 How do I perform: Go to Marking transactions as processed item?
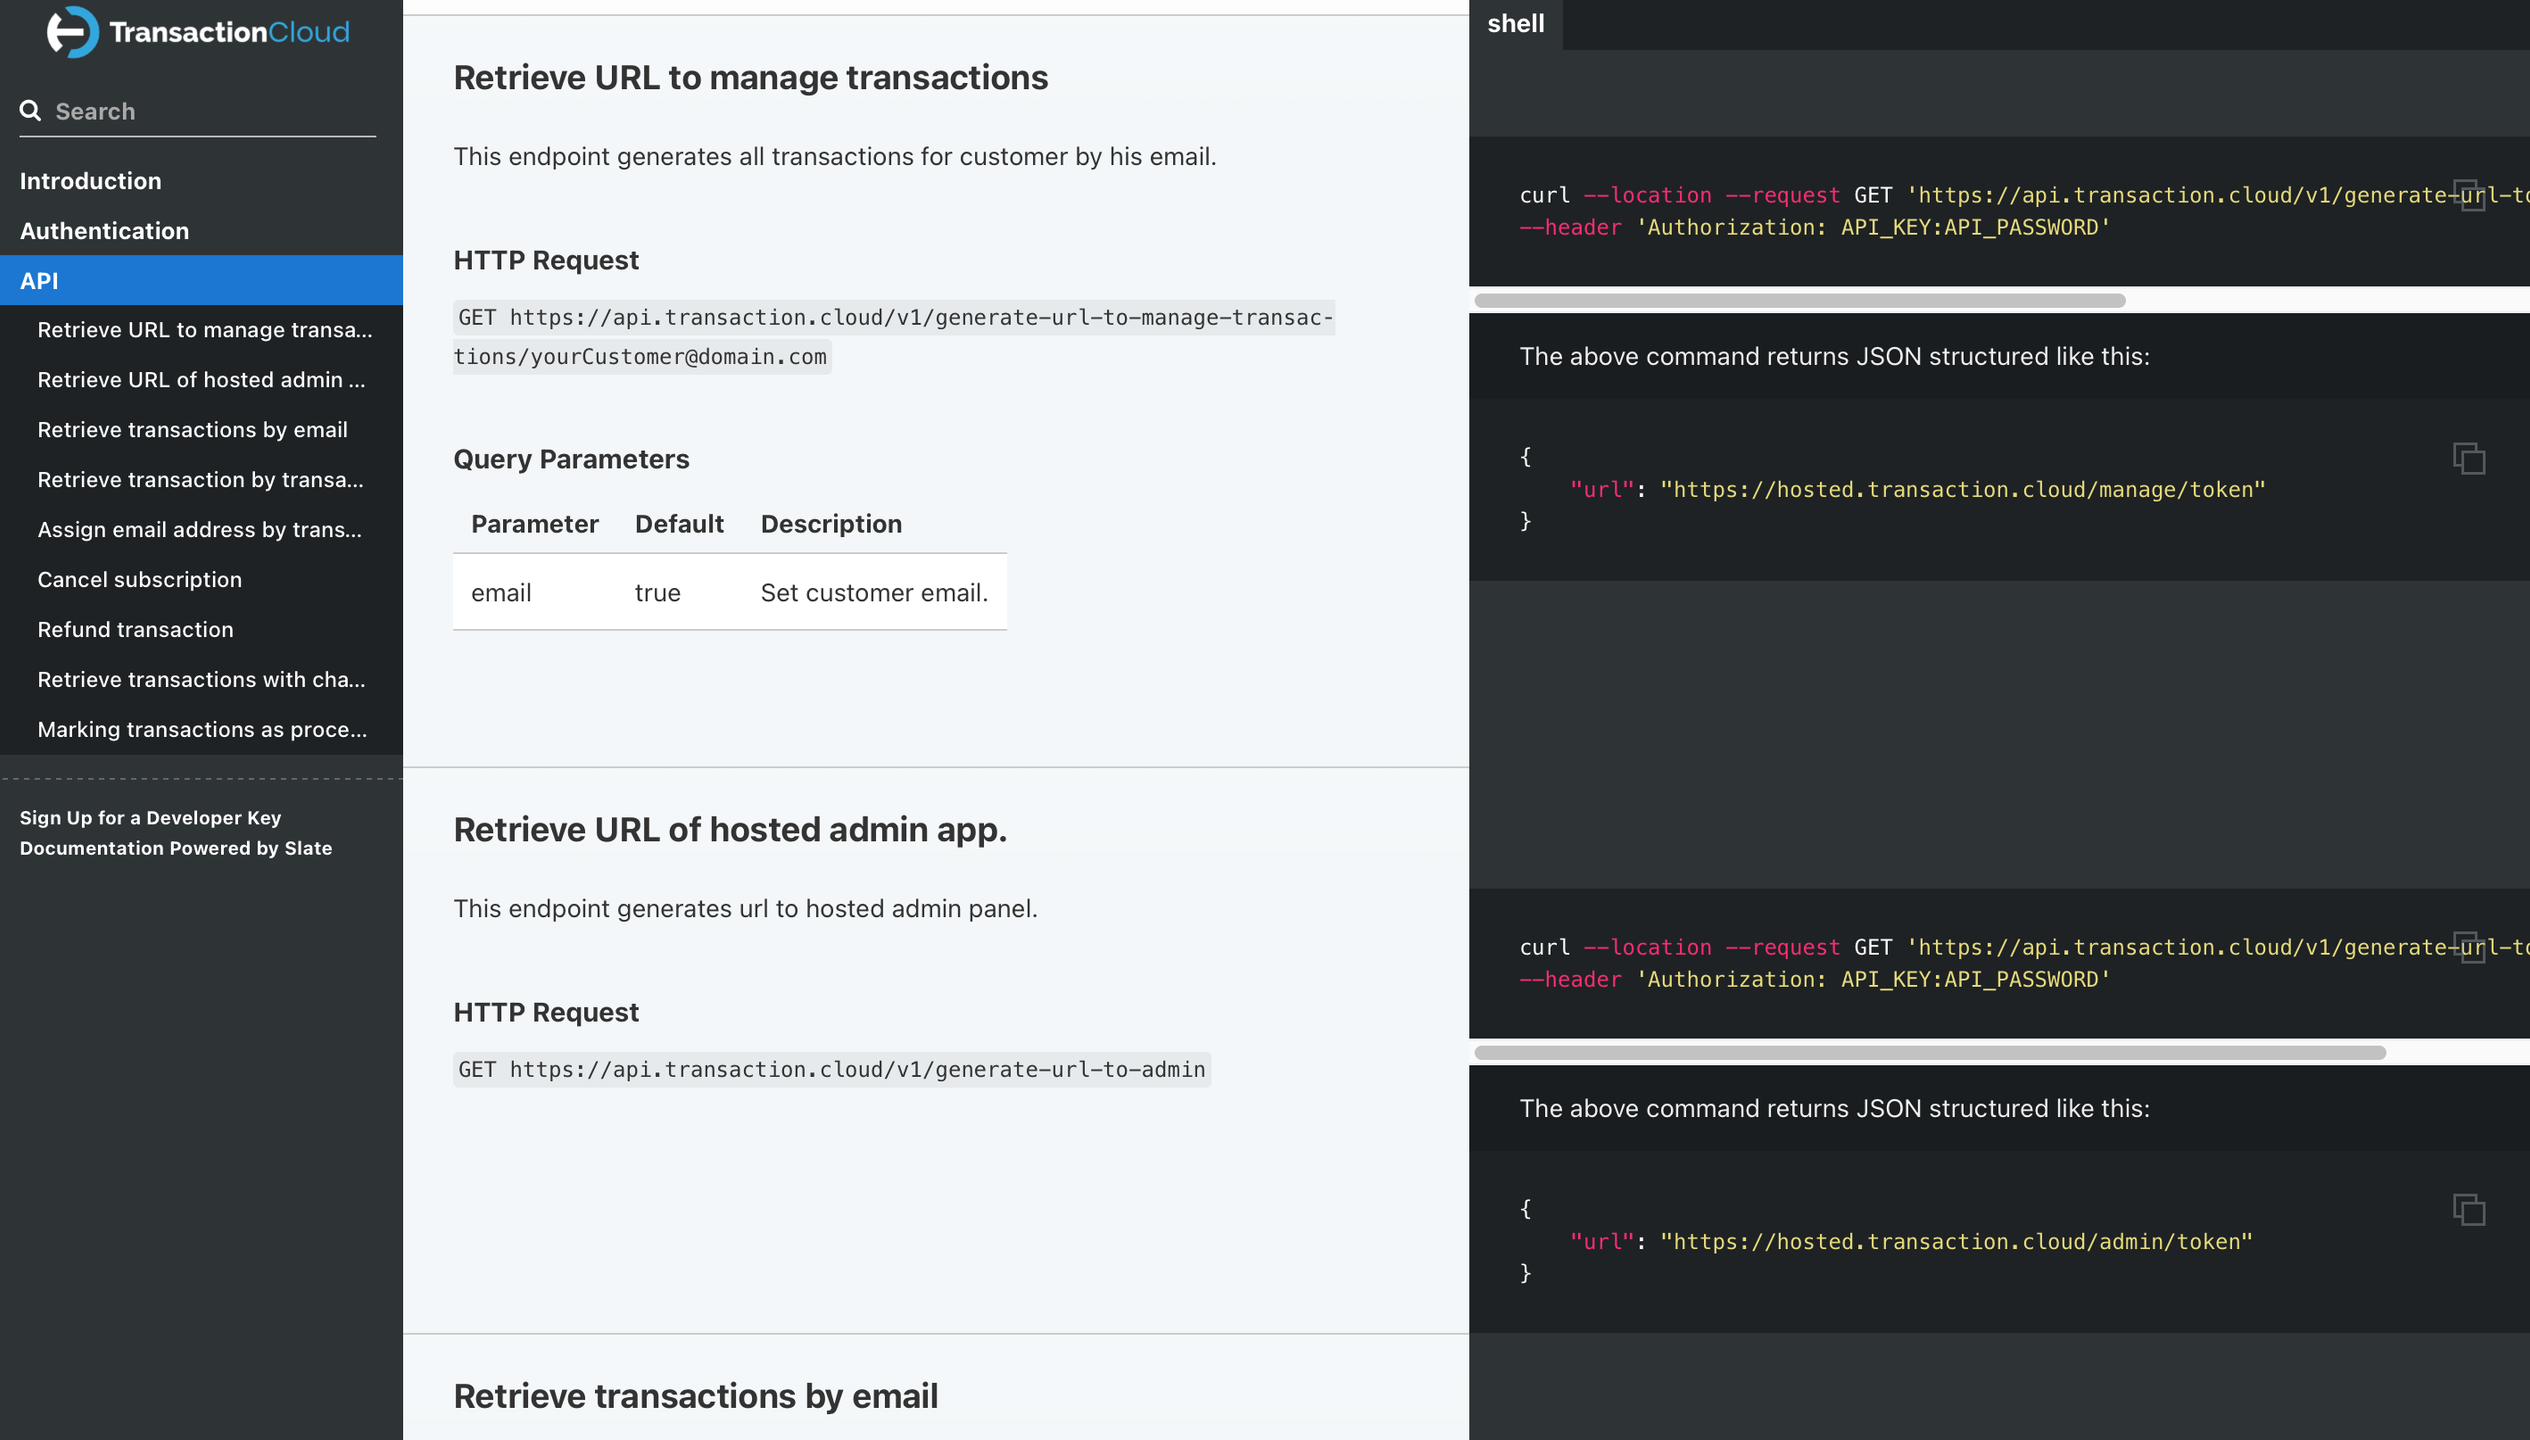tap(201, 730)
